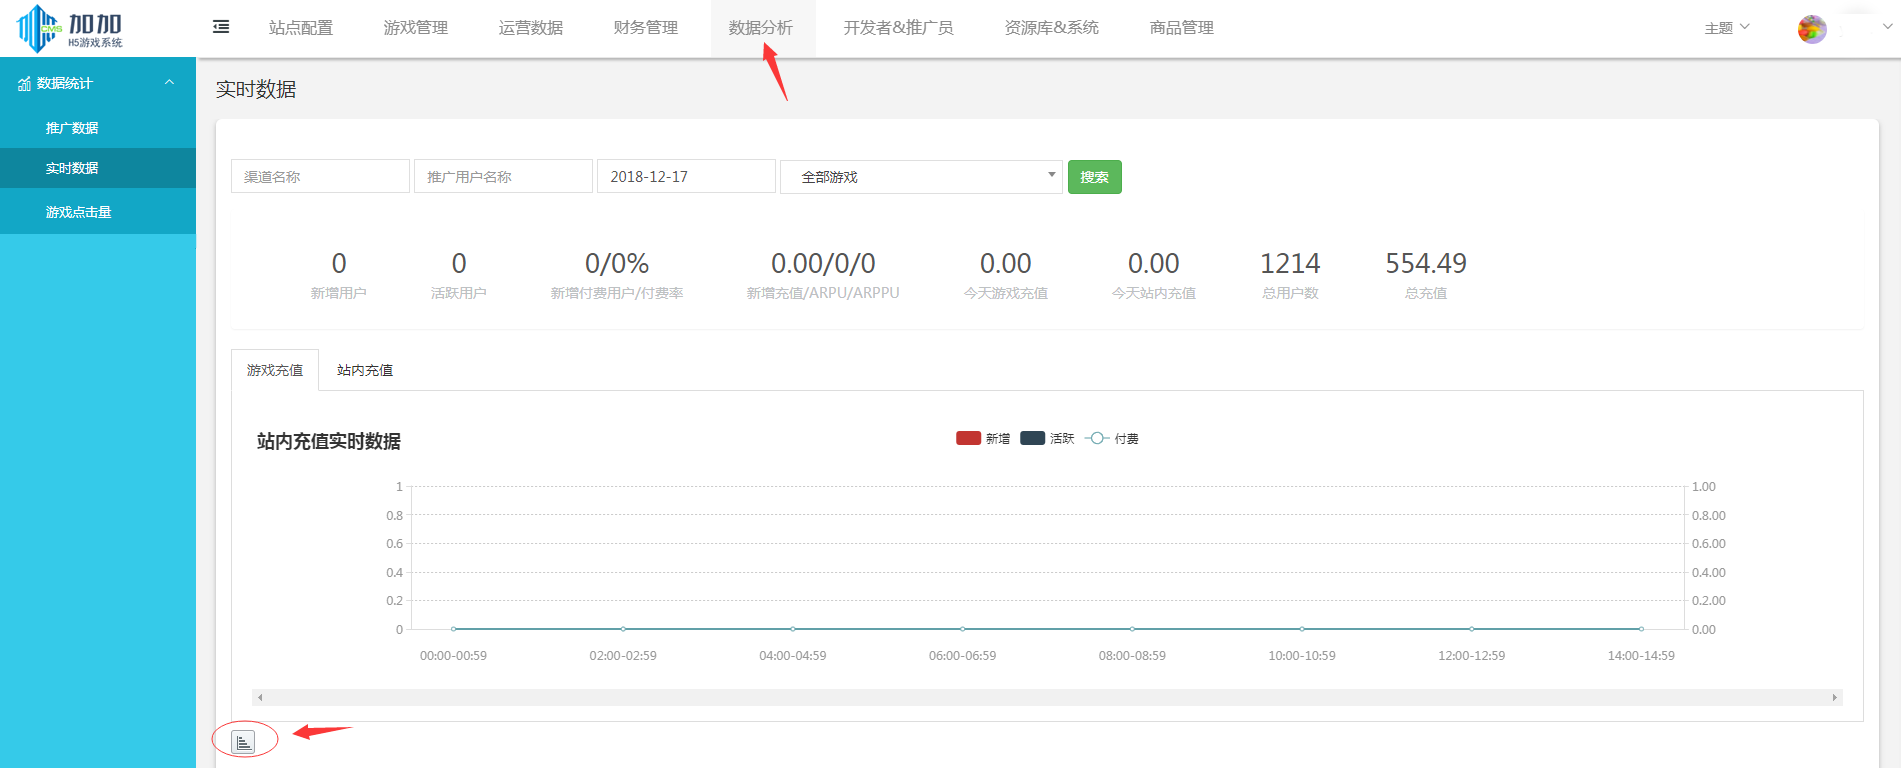Switch to the 站内充值 tab
The image size is (1901, 768).
[x=365, y=370]
